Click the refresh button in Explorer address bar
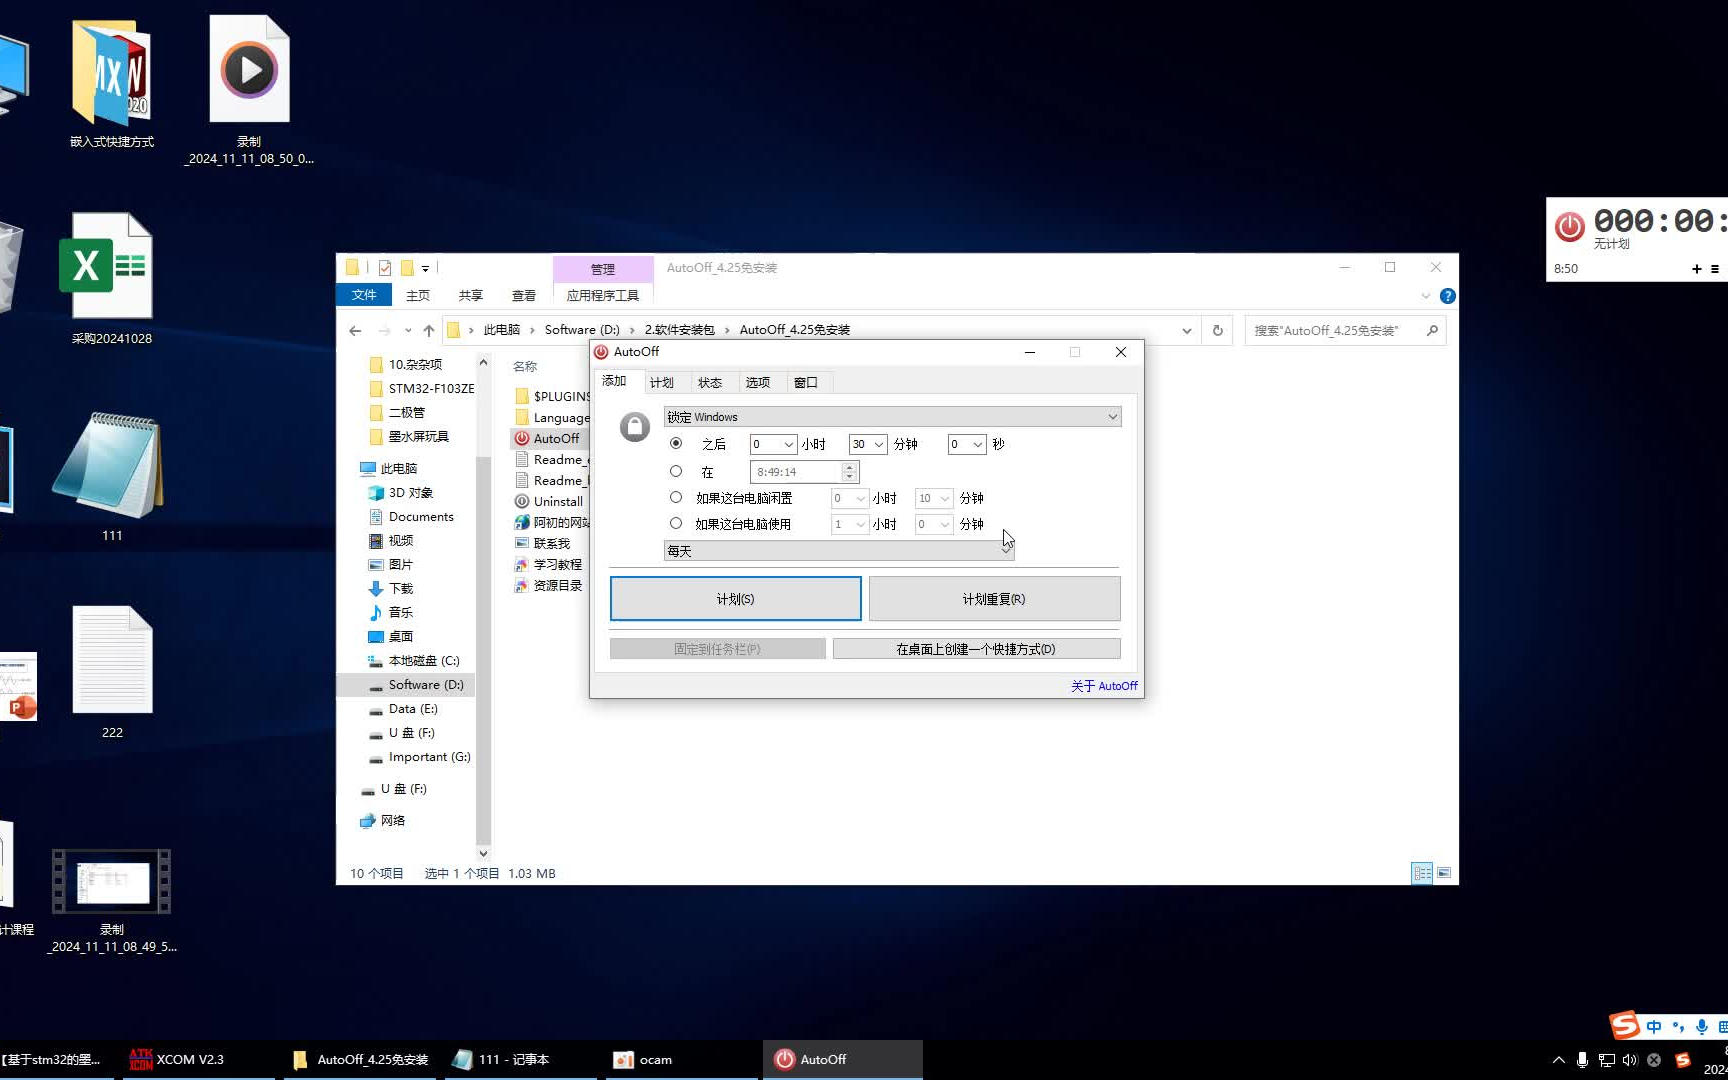 pos(1217,330)
